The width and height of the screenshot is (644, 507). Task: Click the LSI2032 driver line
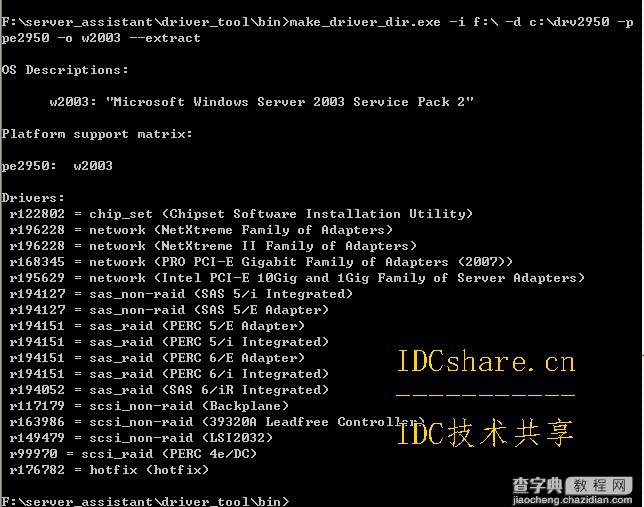tap(141, 438)
